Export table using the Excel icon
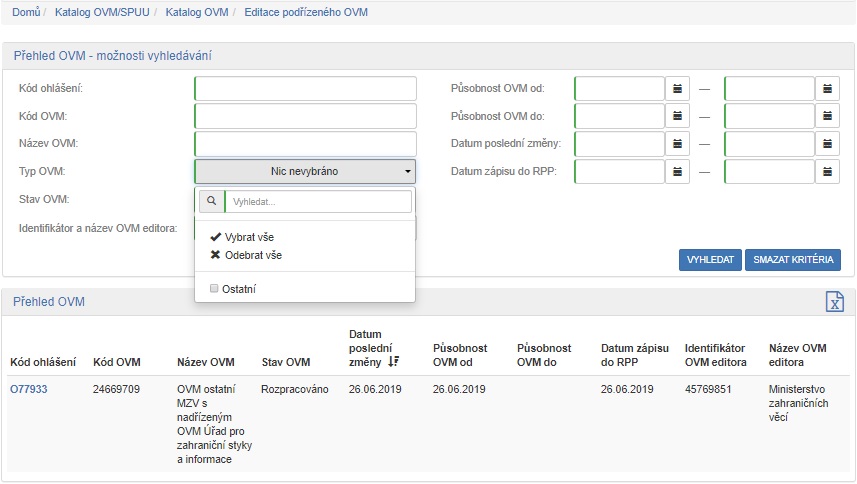857x484 pixels. click(834, 302)
